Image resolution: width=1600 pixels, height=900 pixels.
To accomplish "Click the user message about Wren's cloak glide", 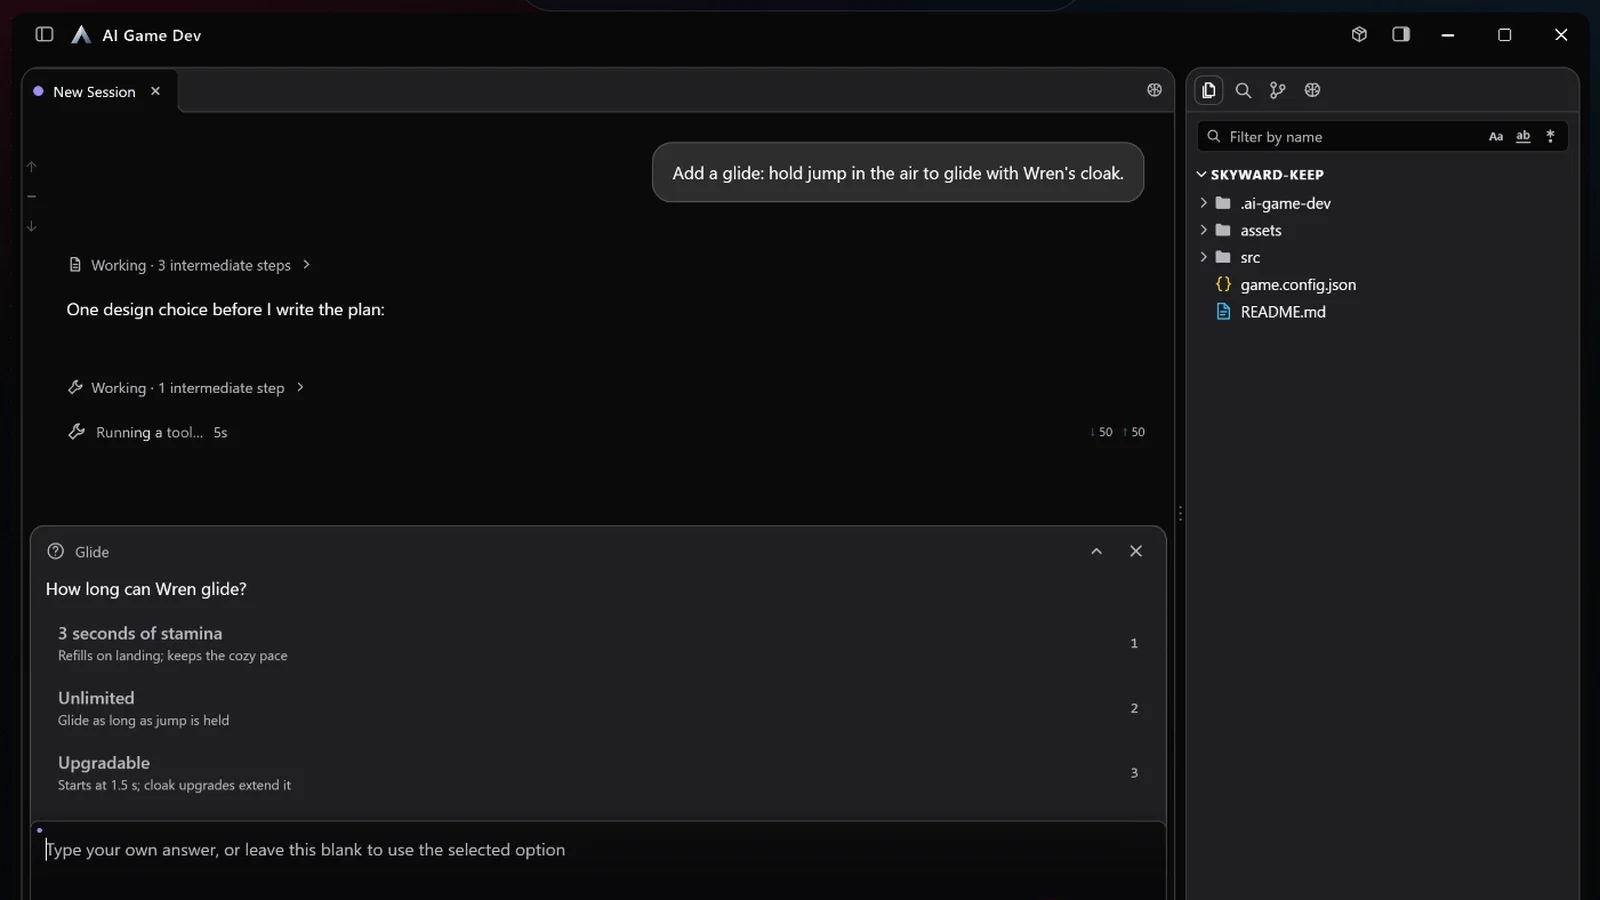I will [x=898, y=173].
